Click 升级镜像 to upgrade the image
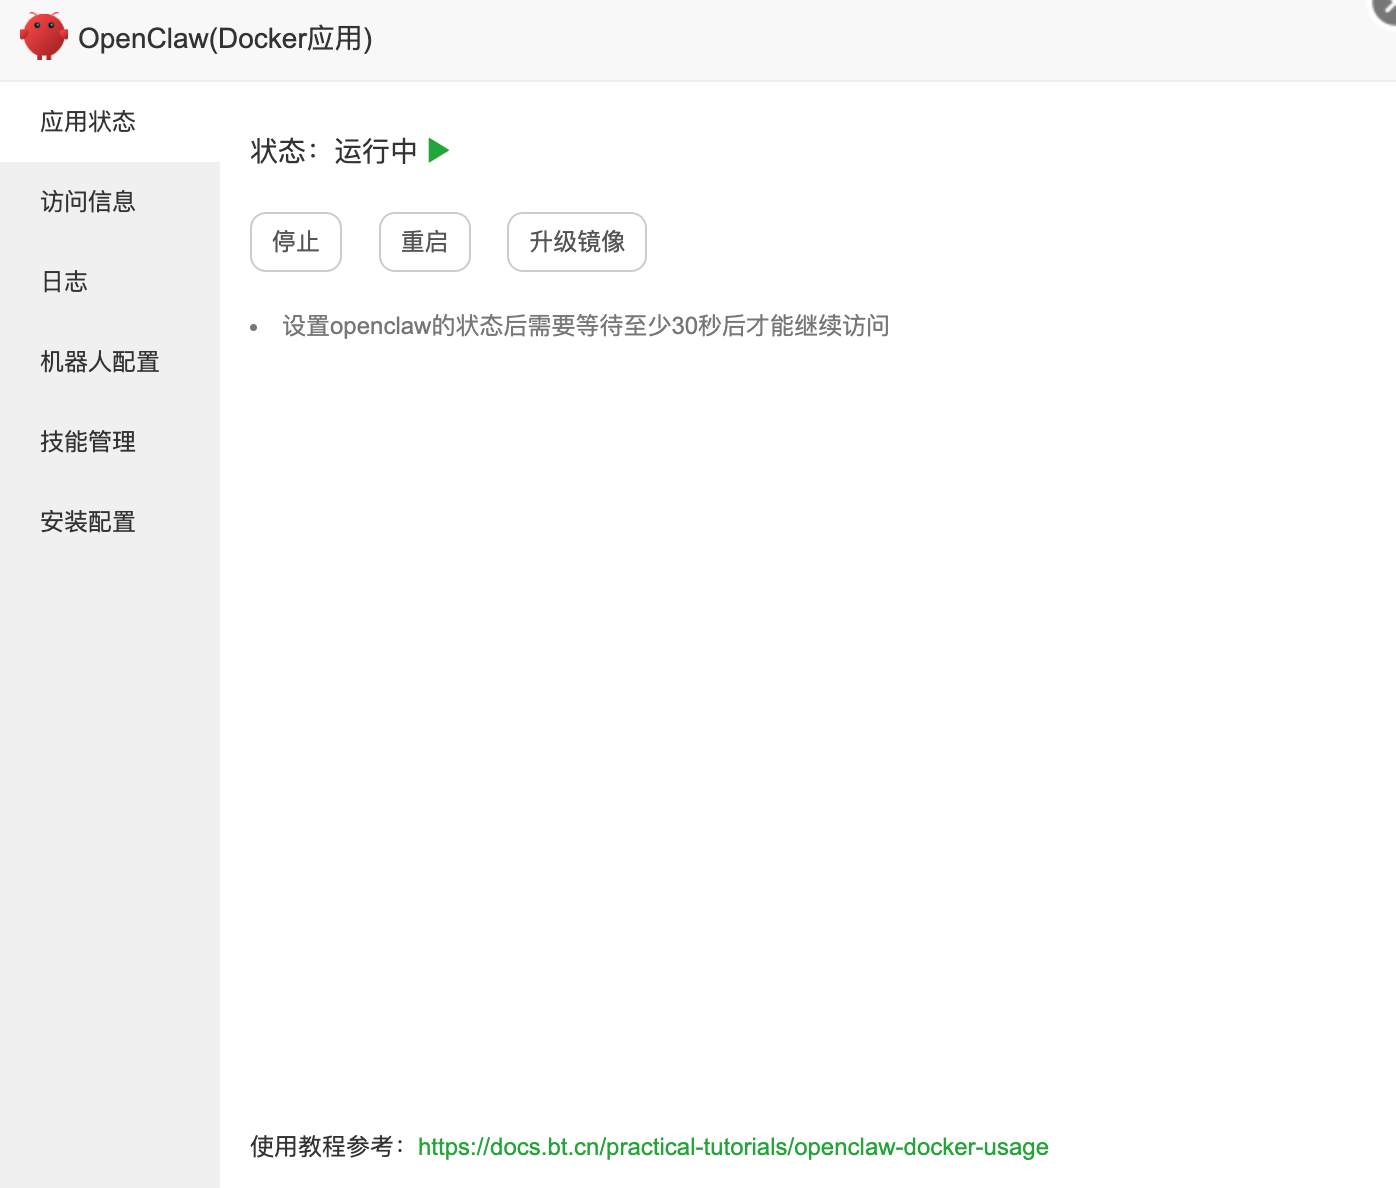This screenshot has height=1188, width=1396. coord(576,242)
